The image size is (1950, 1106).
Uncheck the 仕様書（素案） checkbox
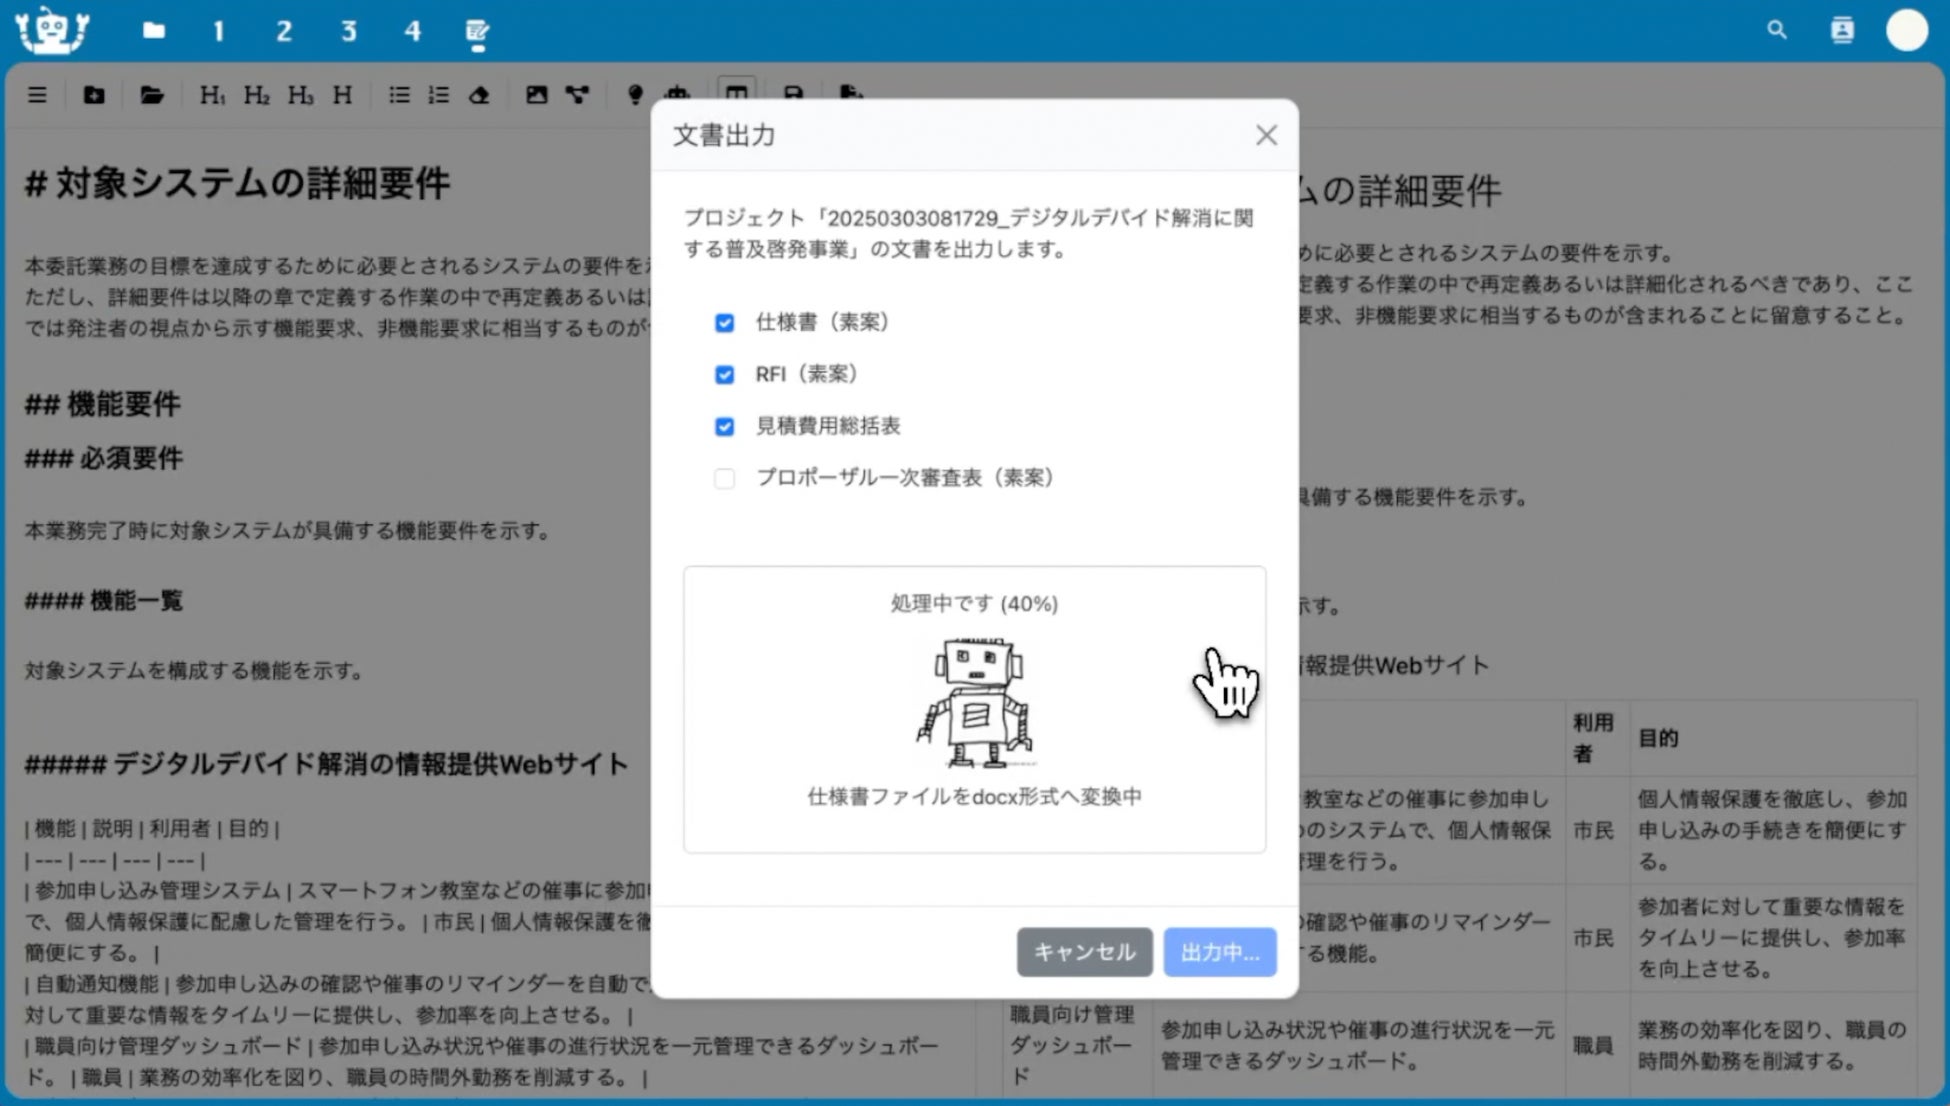[x=724, y=323]
